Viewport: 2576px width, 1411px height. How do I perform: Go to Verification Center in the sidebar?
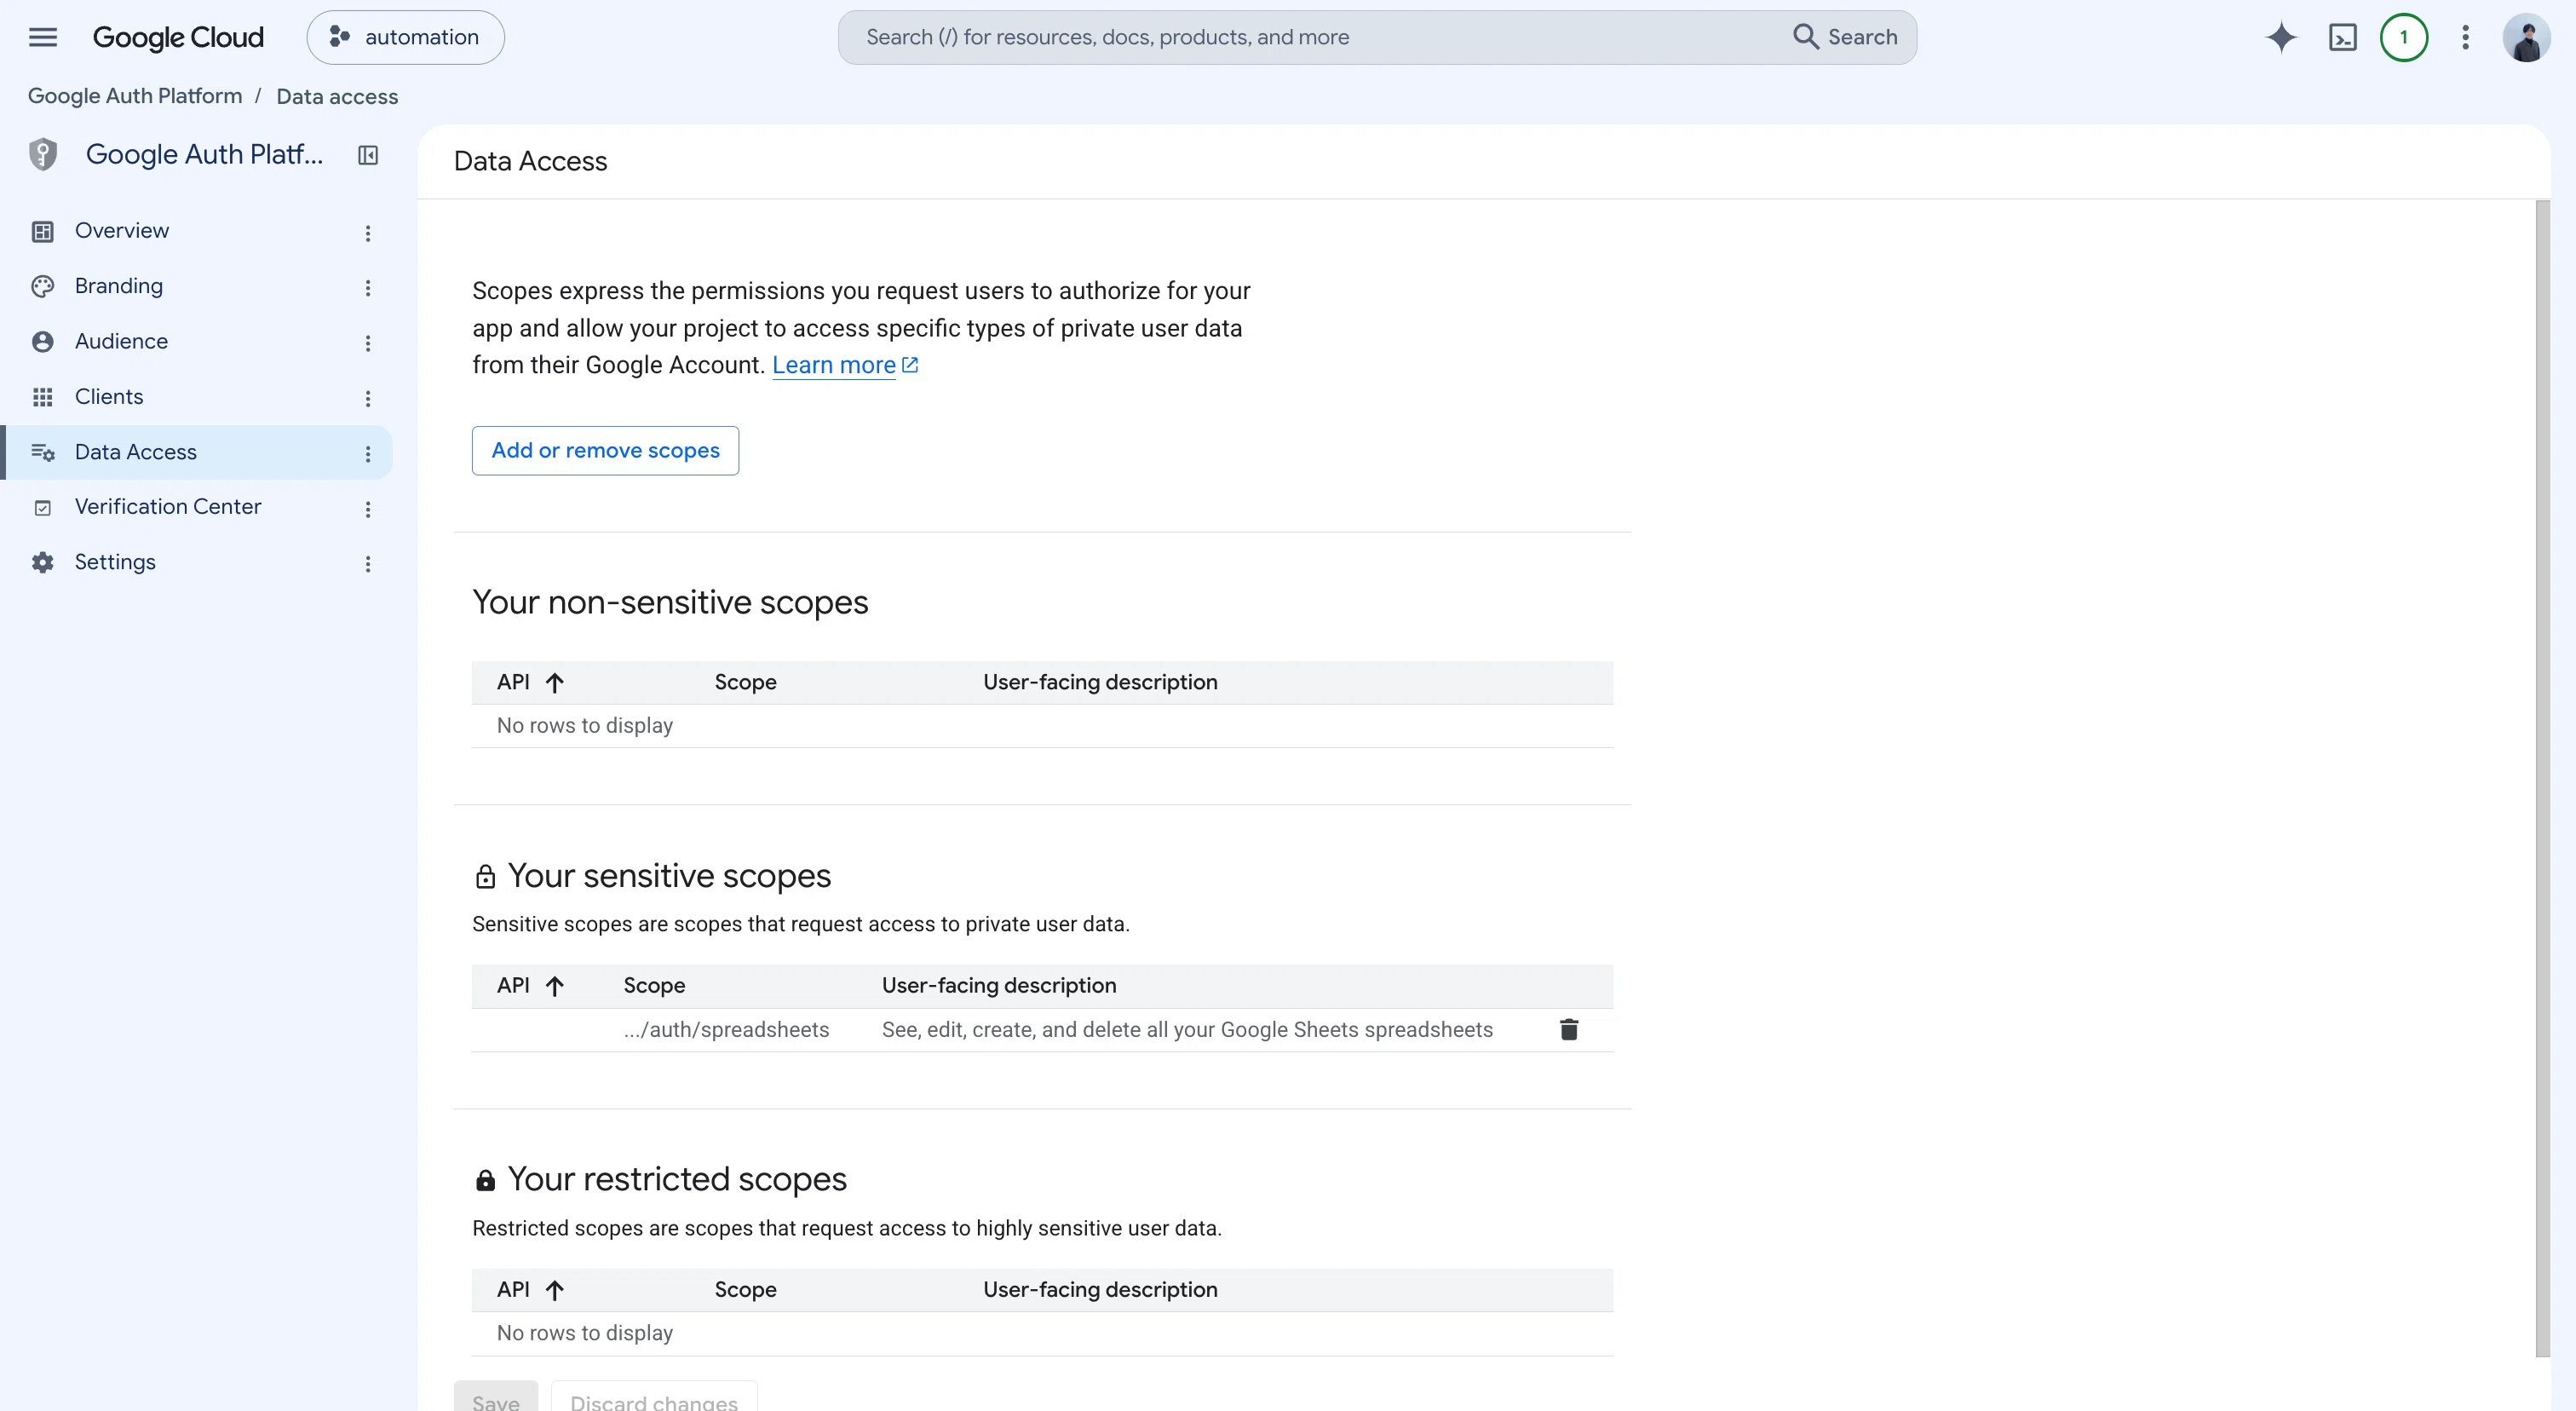(167, 507)
